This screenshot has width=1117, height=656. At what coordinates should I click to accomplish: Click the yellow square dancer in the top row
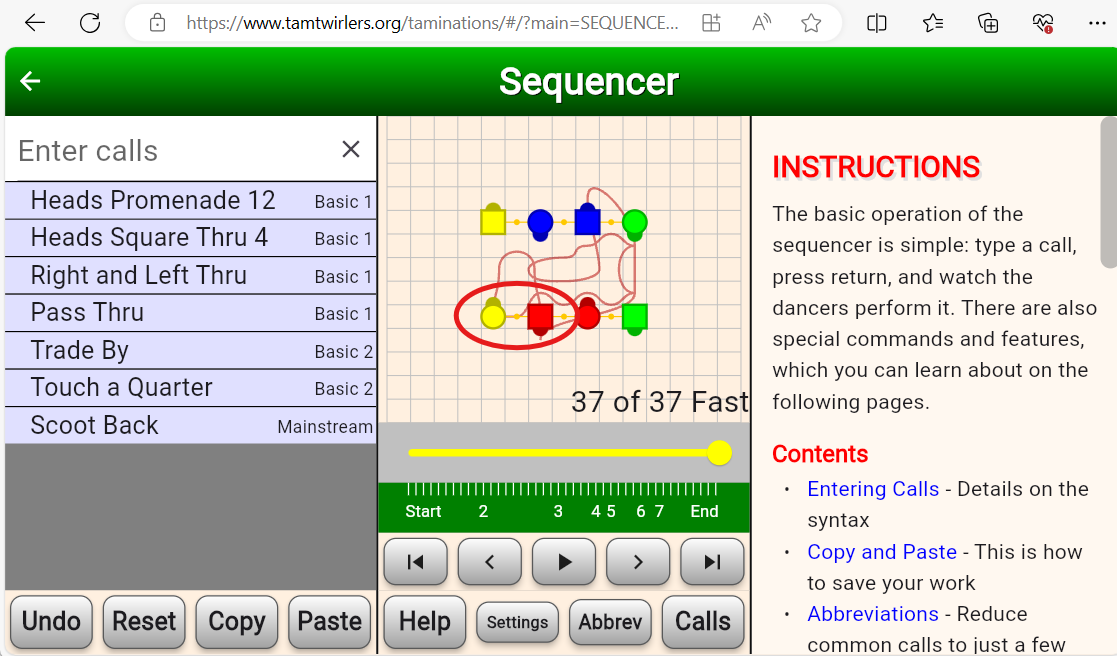493,220
